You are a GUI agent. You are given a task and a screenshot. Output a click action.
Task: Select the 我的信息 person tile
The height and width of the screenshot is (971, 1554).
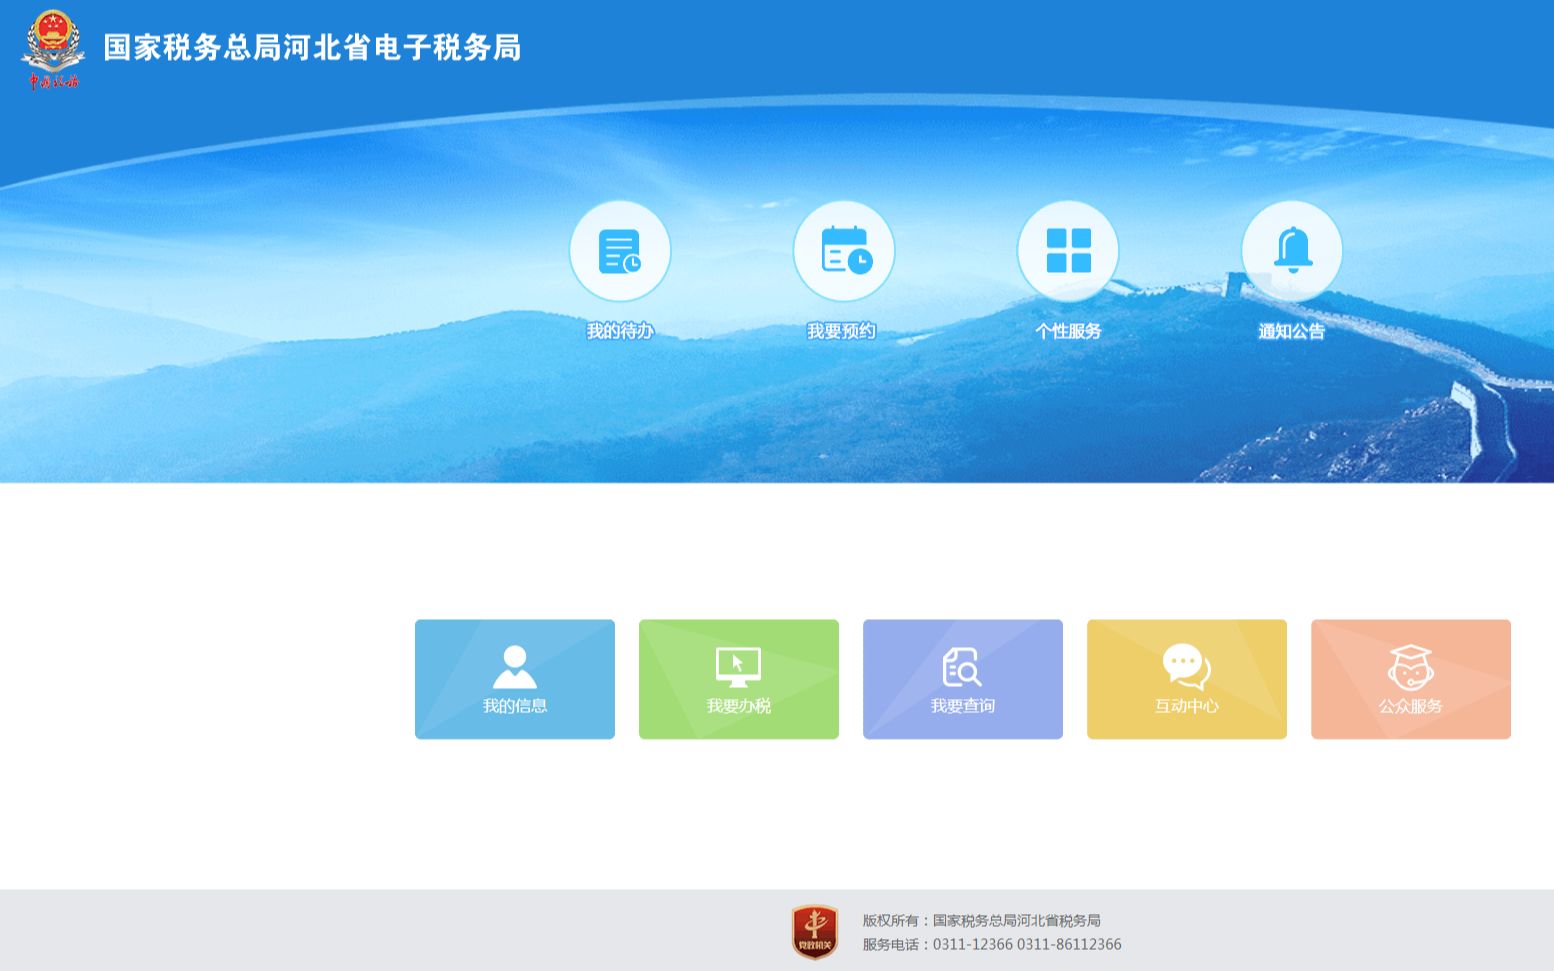tap(515, 679)
